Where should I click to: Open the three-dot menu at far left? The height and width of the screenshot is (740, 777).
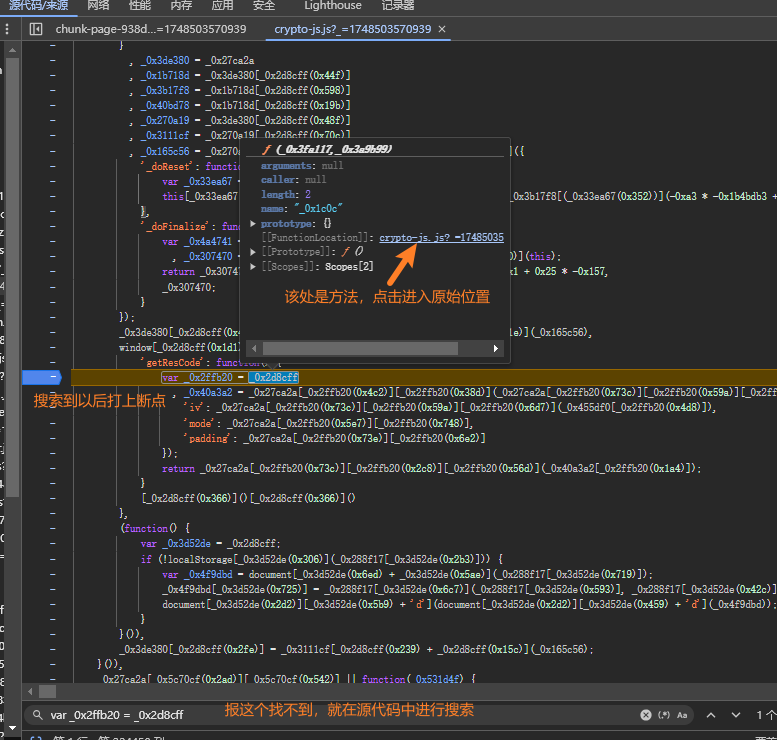coord(9,29)
